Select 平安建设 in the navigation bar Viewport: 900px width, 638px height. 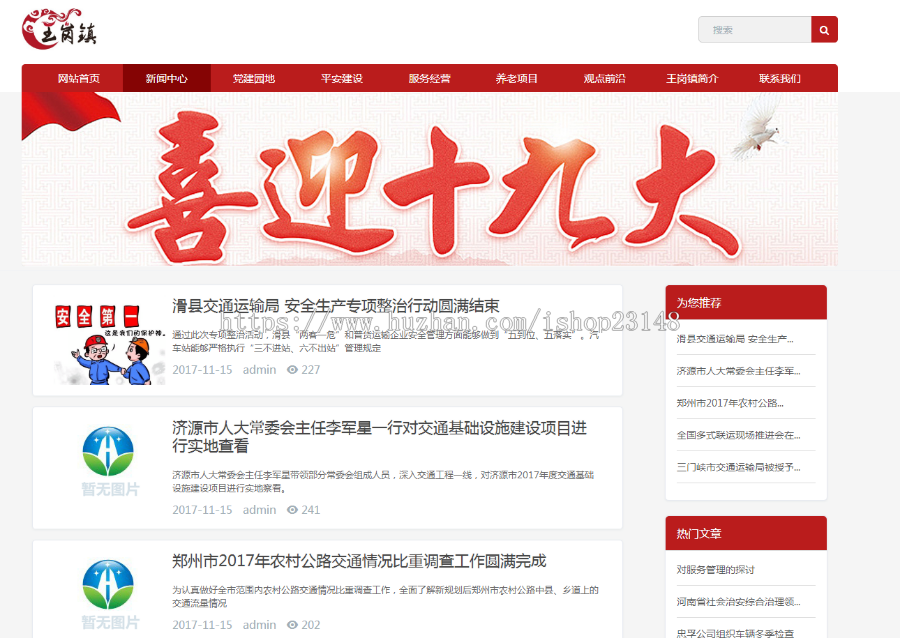click(342, 79)
